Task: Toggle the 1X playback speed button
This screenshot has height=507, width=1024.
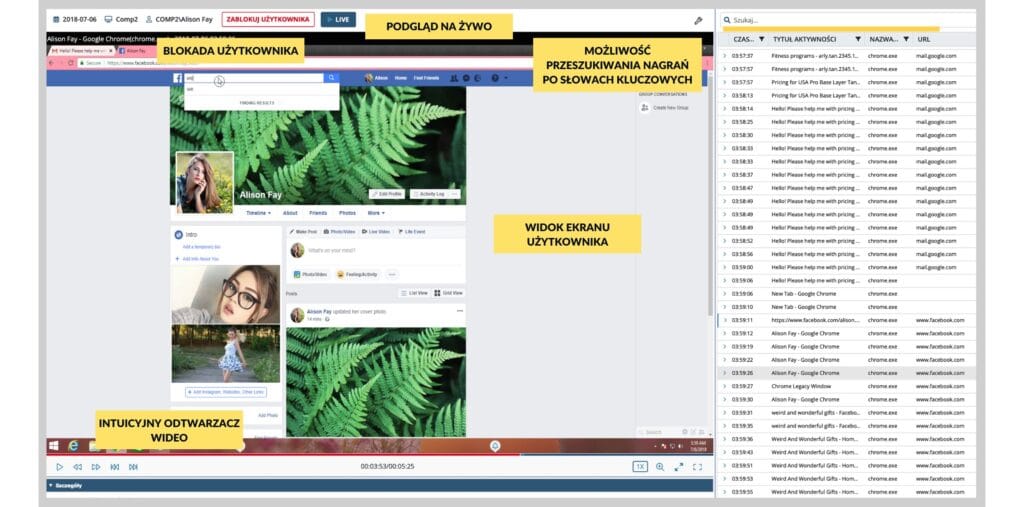Action: 640,467
